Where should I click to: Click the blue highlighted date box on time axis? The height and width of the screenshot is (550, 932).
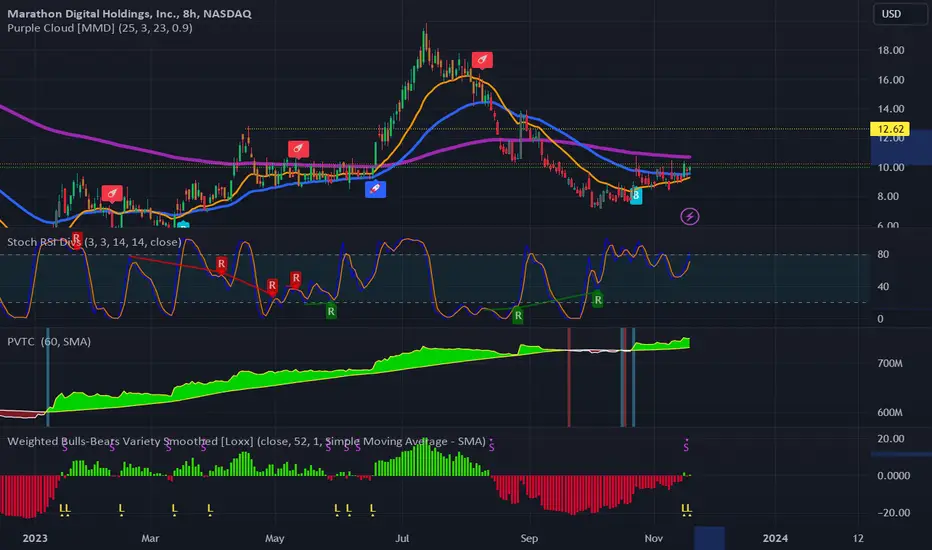[709, 538]
